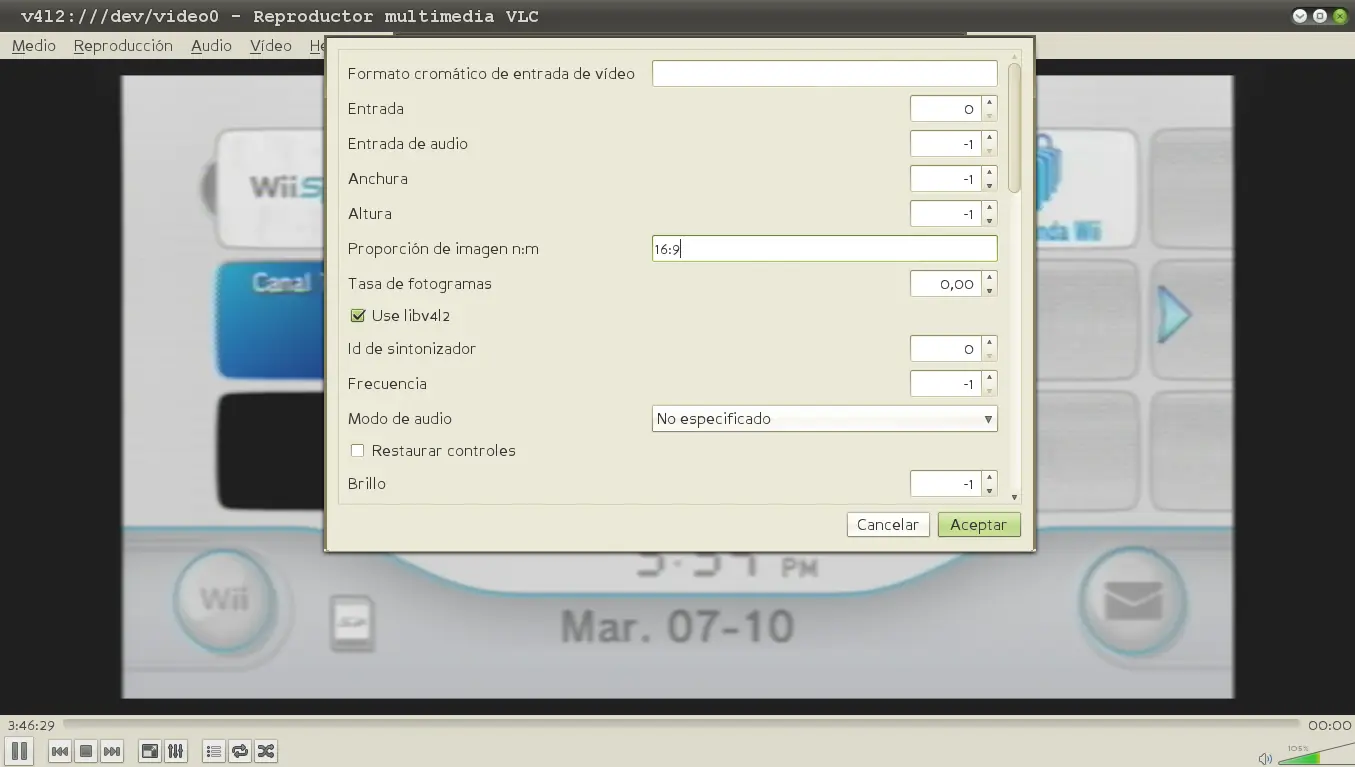The width and height of the screenshot is (1355, 767).
Task: Expand the Modo de audio dropdown
Action: point(824,419)
